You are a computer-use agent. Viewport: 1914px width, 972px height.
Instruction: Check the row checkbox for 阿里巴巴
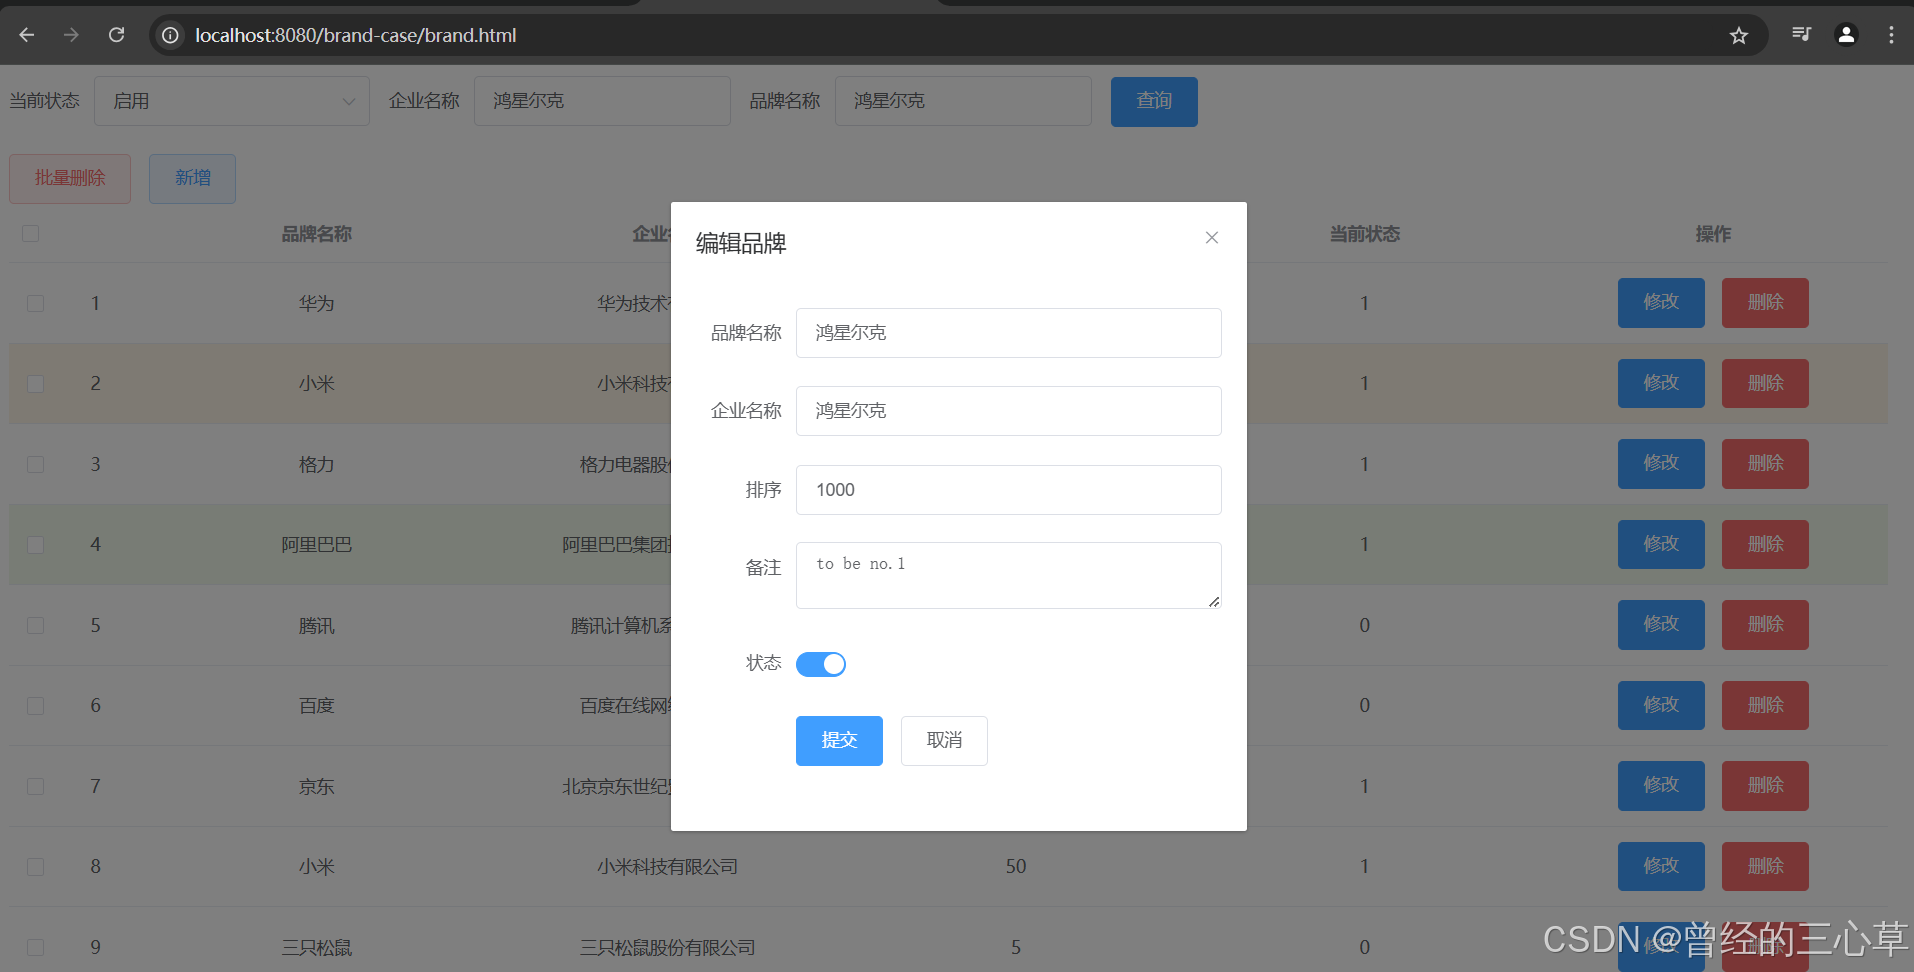pos(36,545)
